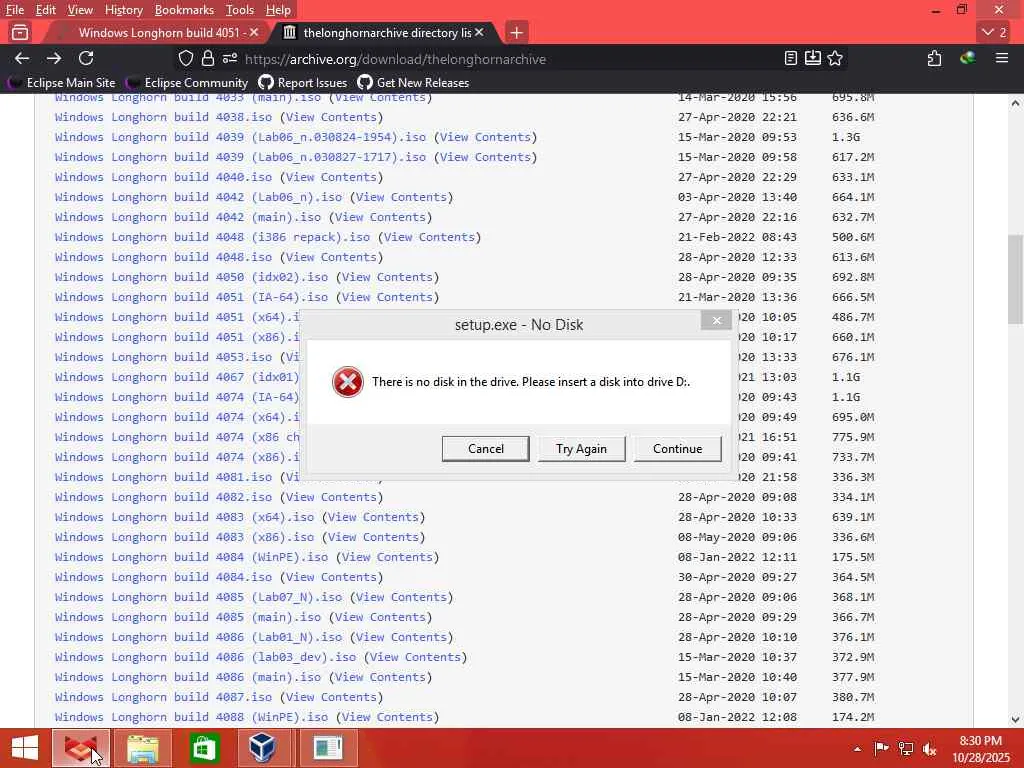The width and height of the screenshot is (1024, 768).
Task: Open the window app pinned in taskbar
Action: pyautogui.click(x=328, y=748)
